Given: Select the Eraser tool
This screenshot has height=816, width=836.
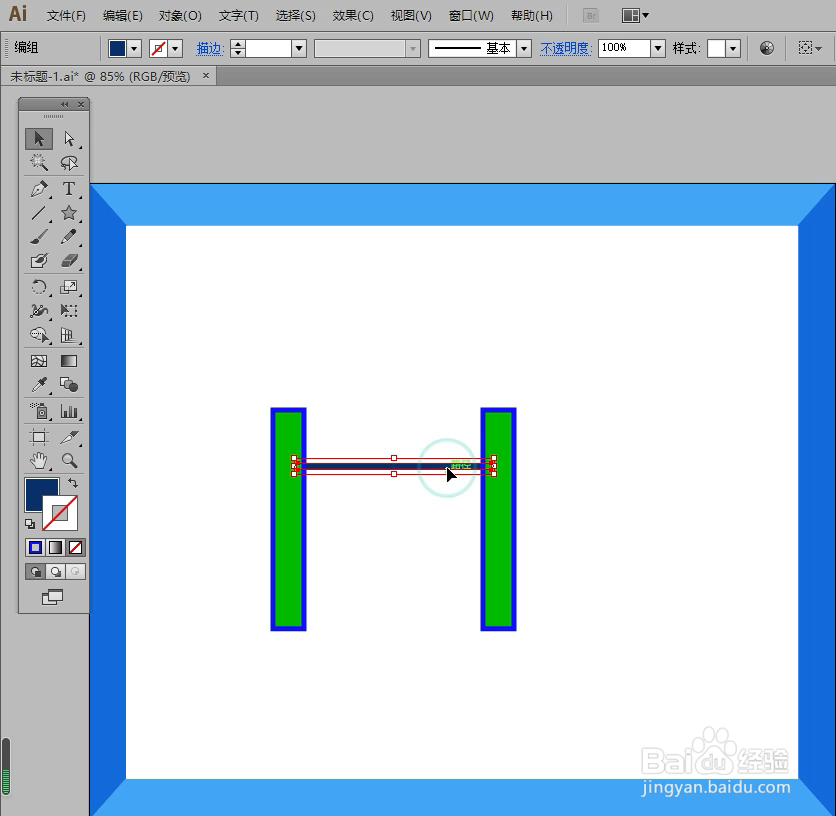Looking at the screenshot, I should [69, 261].
